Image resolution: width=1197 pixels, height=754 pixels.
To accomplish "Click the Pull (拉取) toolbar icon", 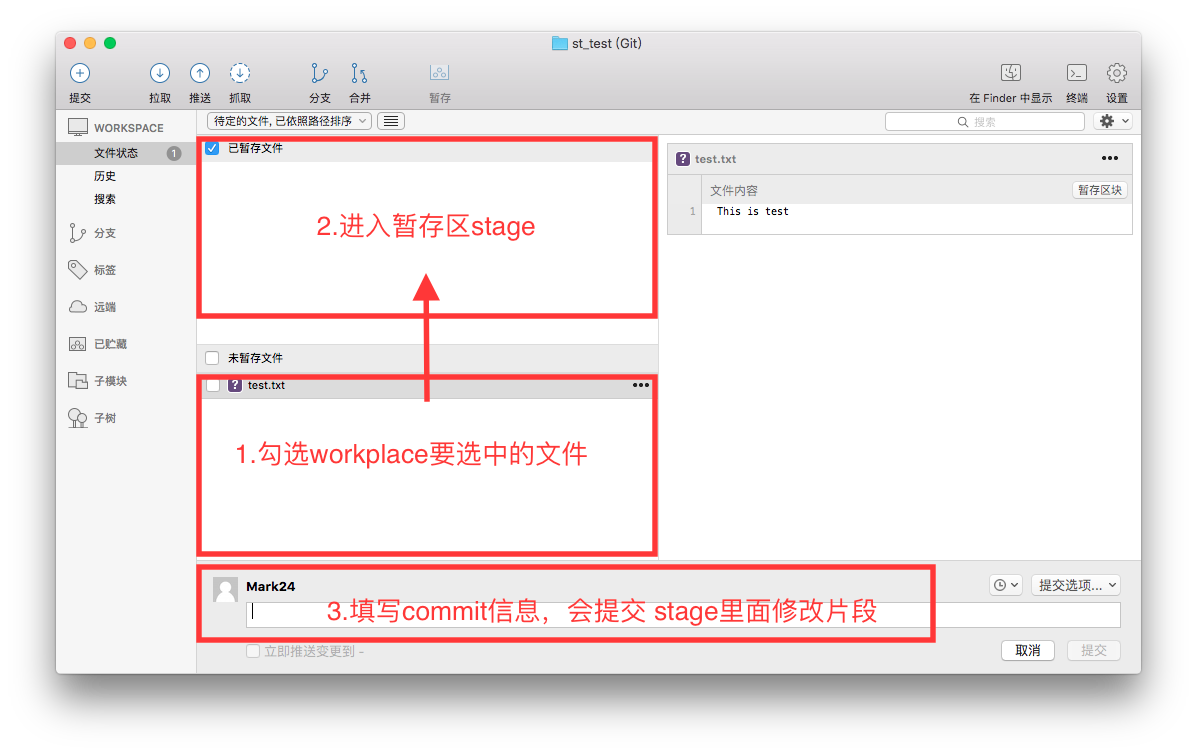I will click(160, 73).
